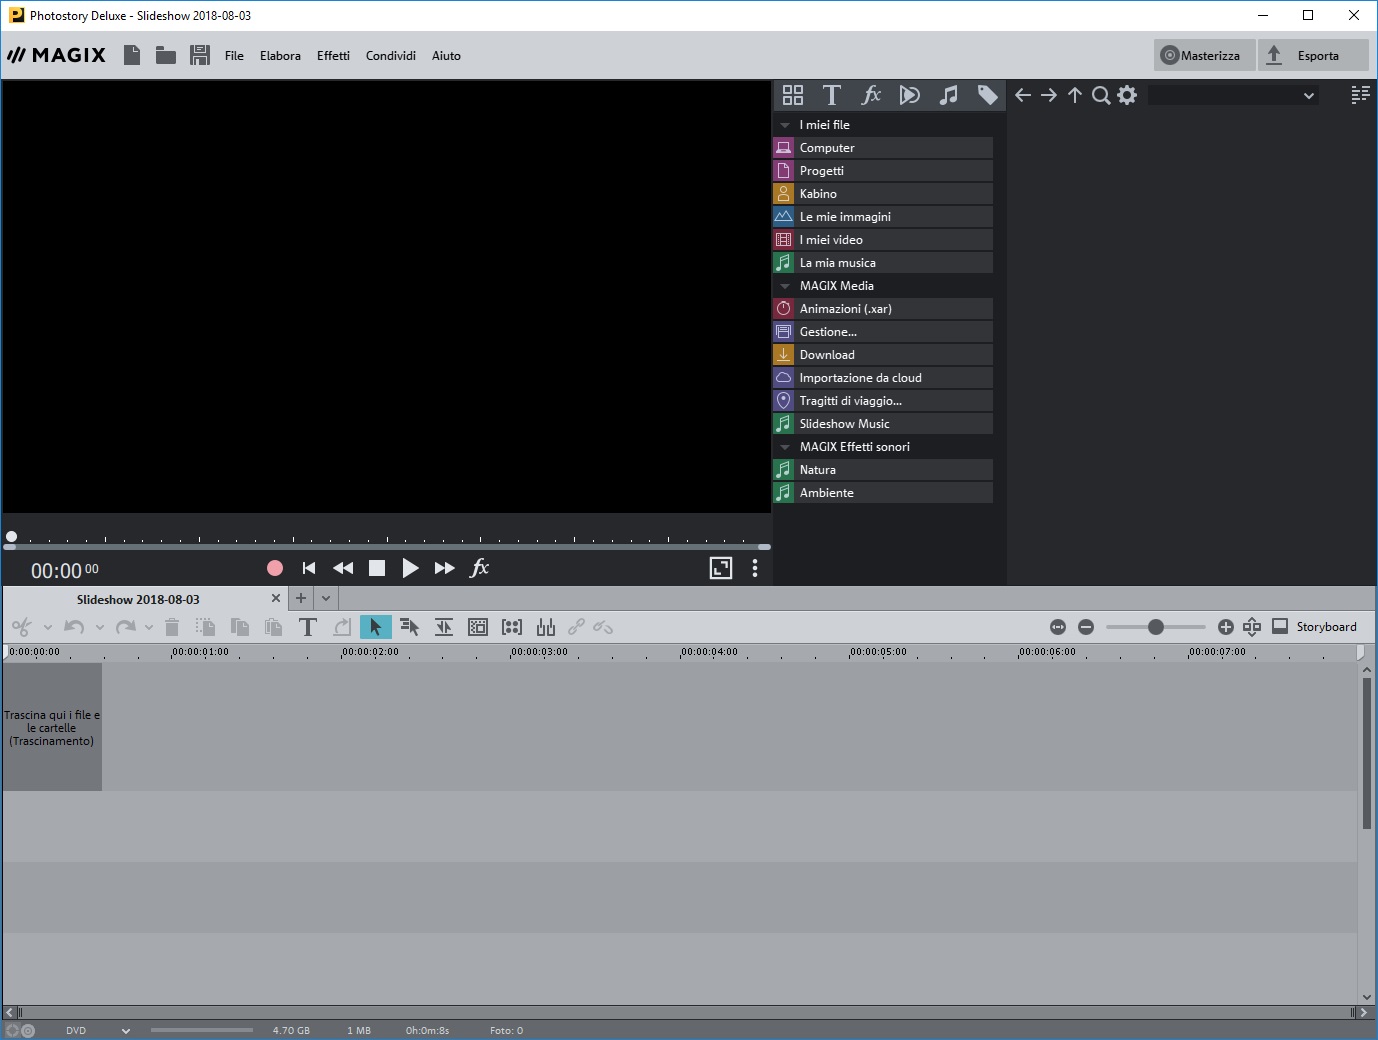1378x1040 pixels.
Task: Open 'La mia musica' folder
Action: [x=883, y=263]
